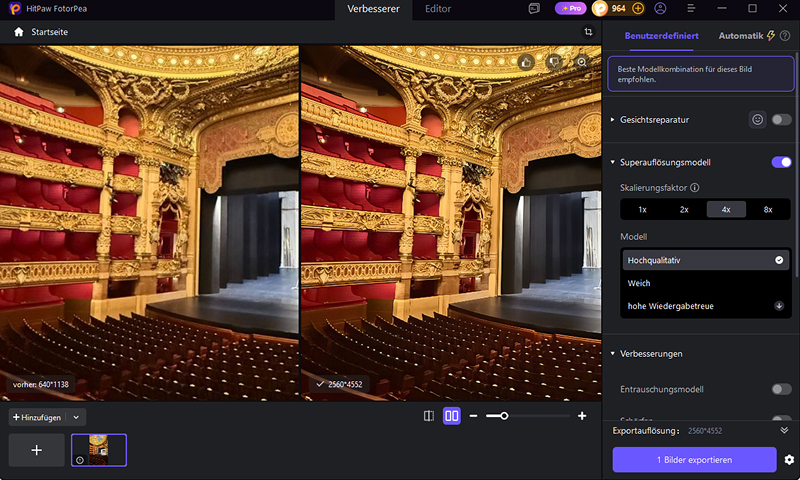
Task: Switch to split compare view icon
Action: 429,416
